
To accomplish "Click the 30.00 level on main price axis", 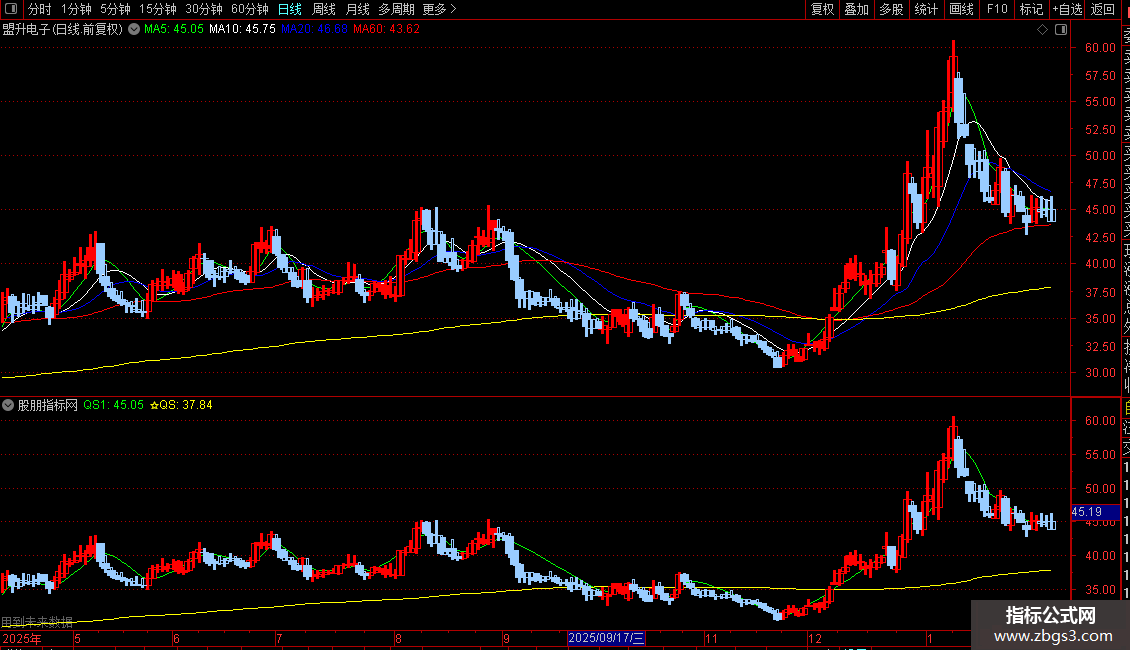I will tap(1100, 373).
